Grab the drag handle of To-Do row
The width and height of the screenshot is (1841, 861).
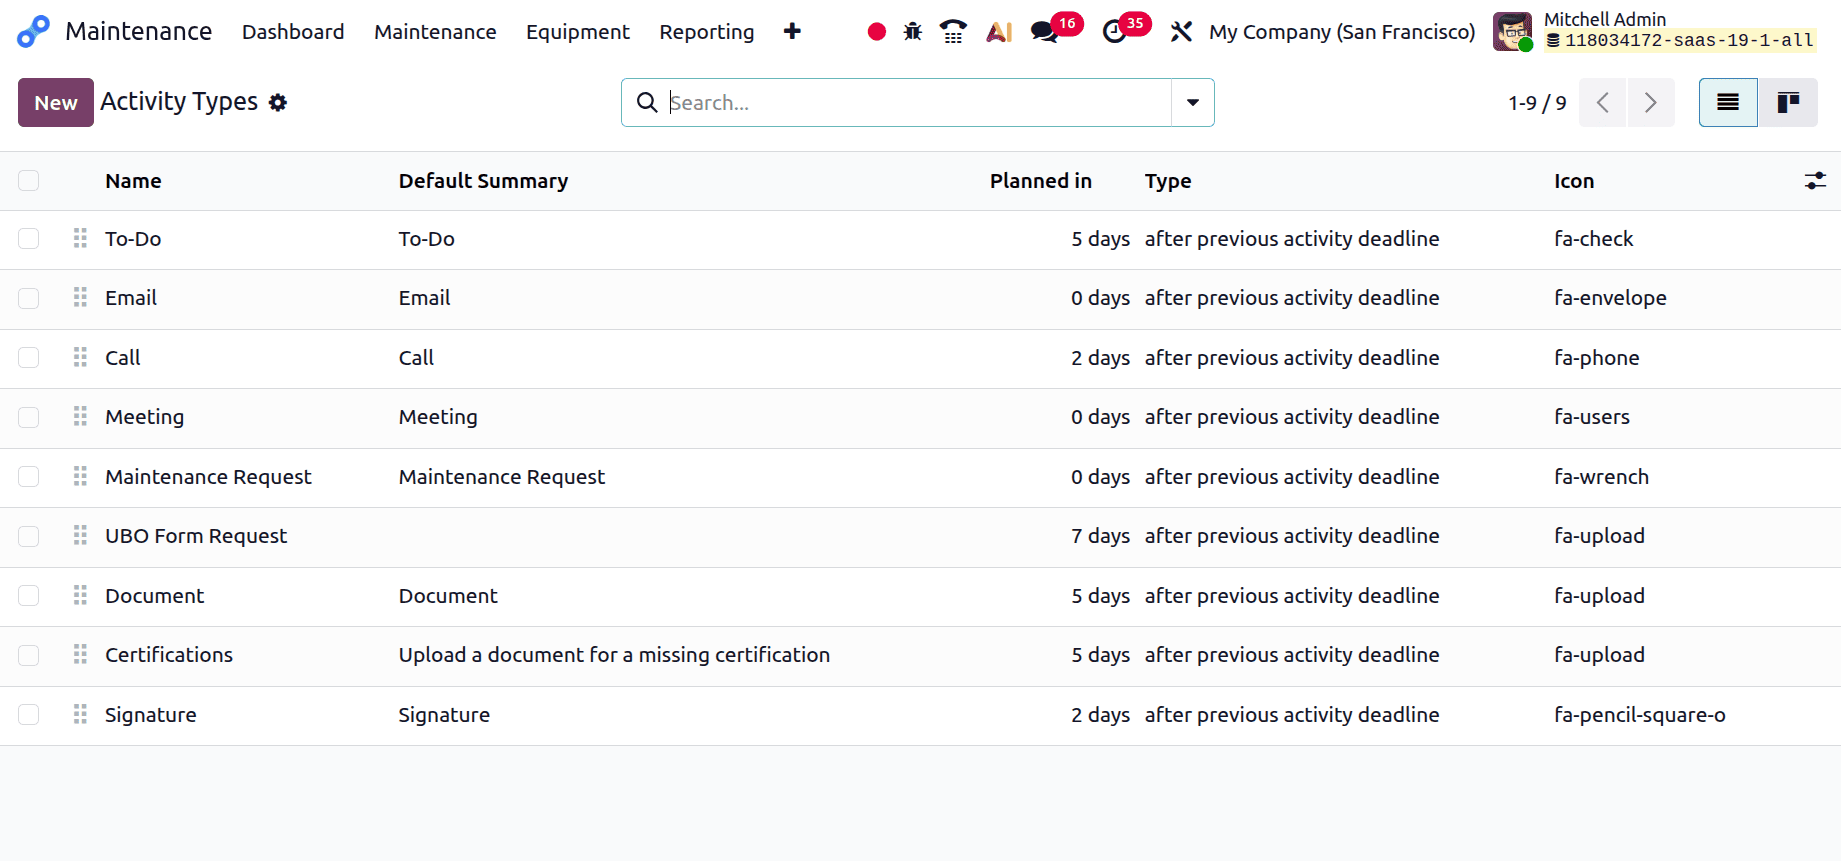coord(80,238)
